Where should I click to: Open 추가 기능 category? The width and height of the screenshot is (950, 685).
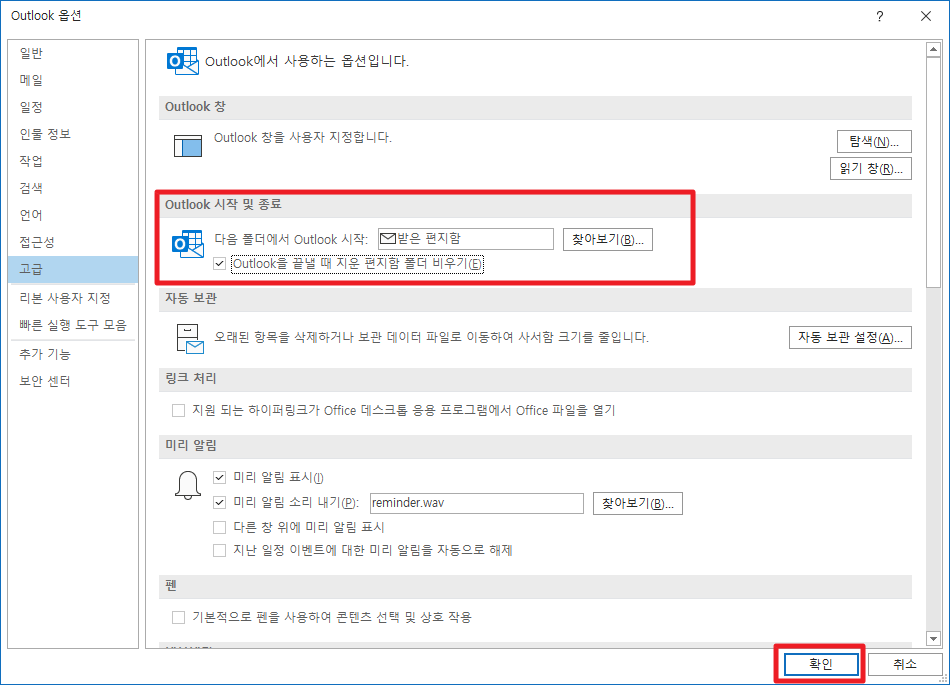73,354
